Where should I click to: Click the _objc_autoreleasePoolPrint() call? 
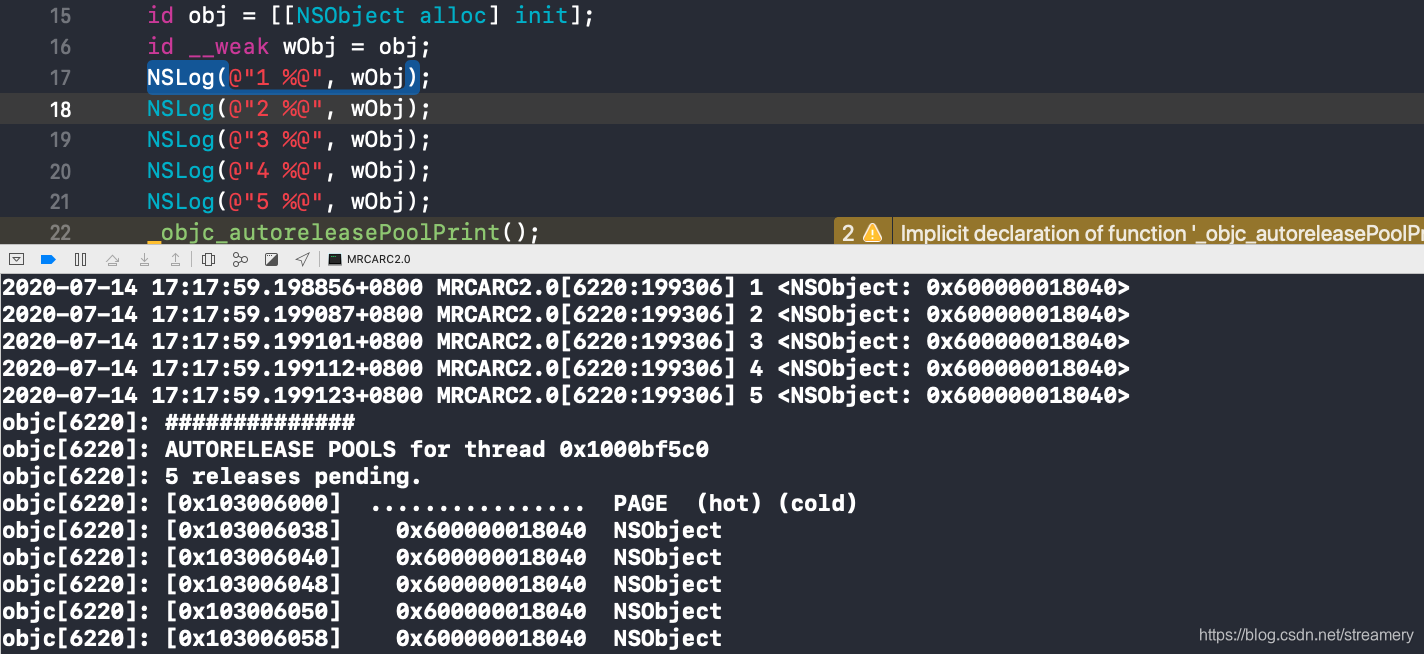point(343,233)
